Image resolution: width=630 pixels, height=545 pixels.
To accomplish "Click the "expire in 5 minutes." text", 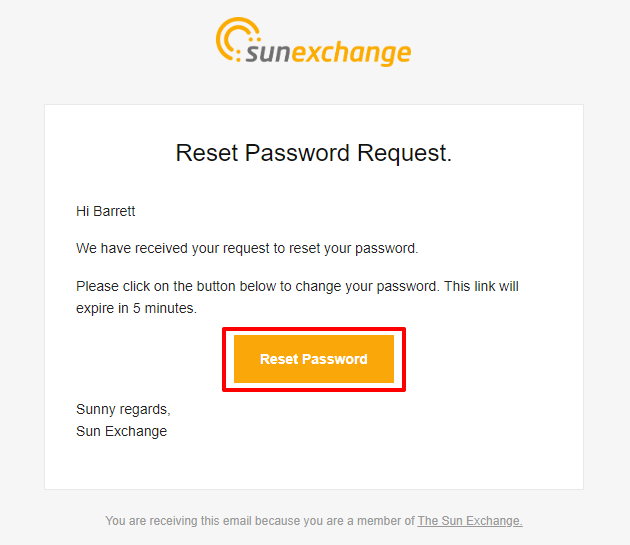I will 136,308.
